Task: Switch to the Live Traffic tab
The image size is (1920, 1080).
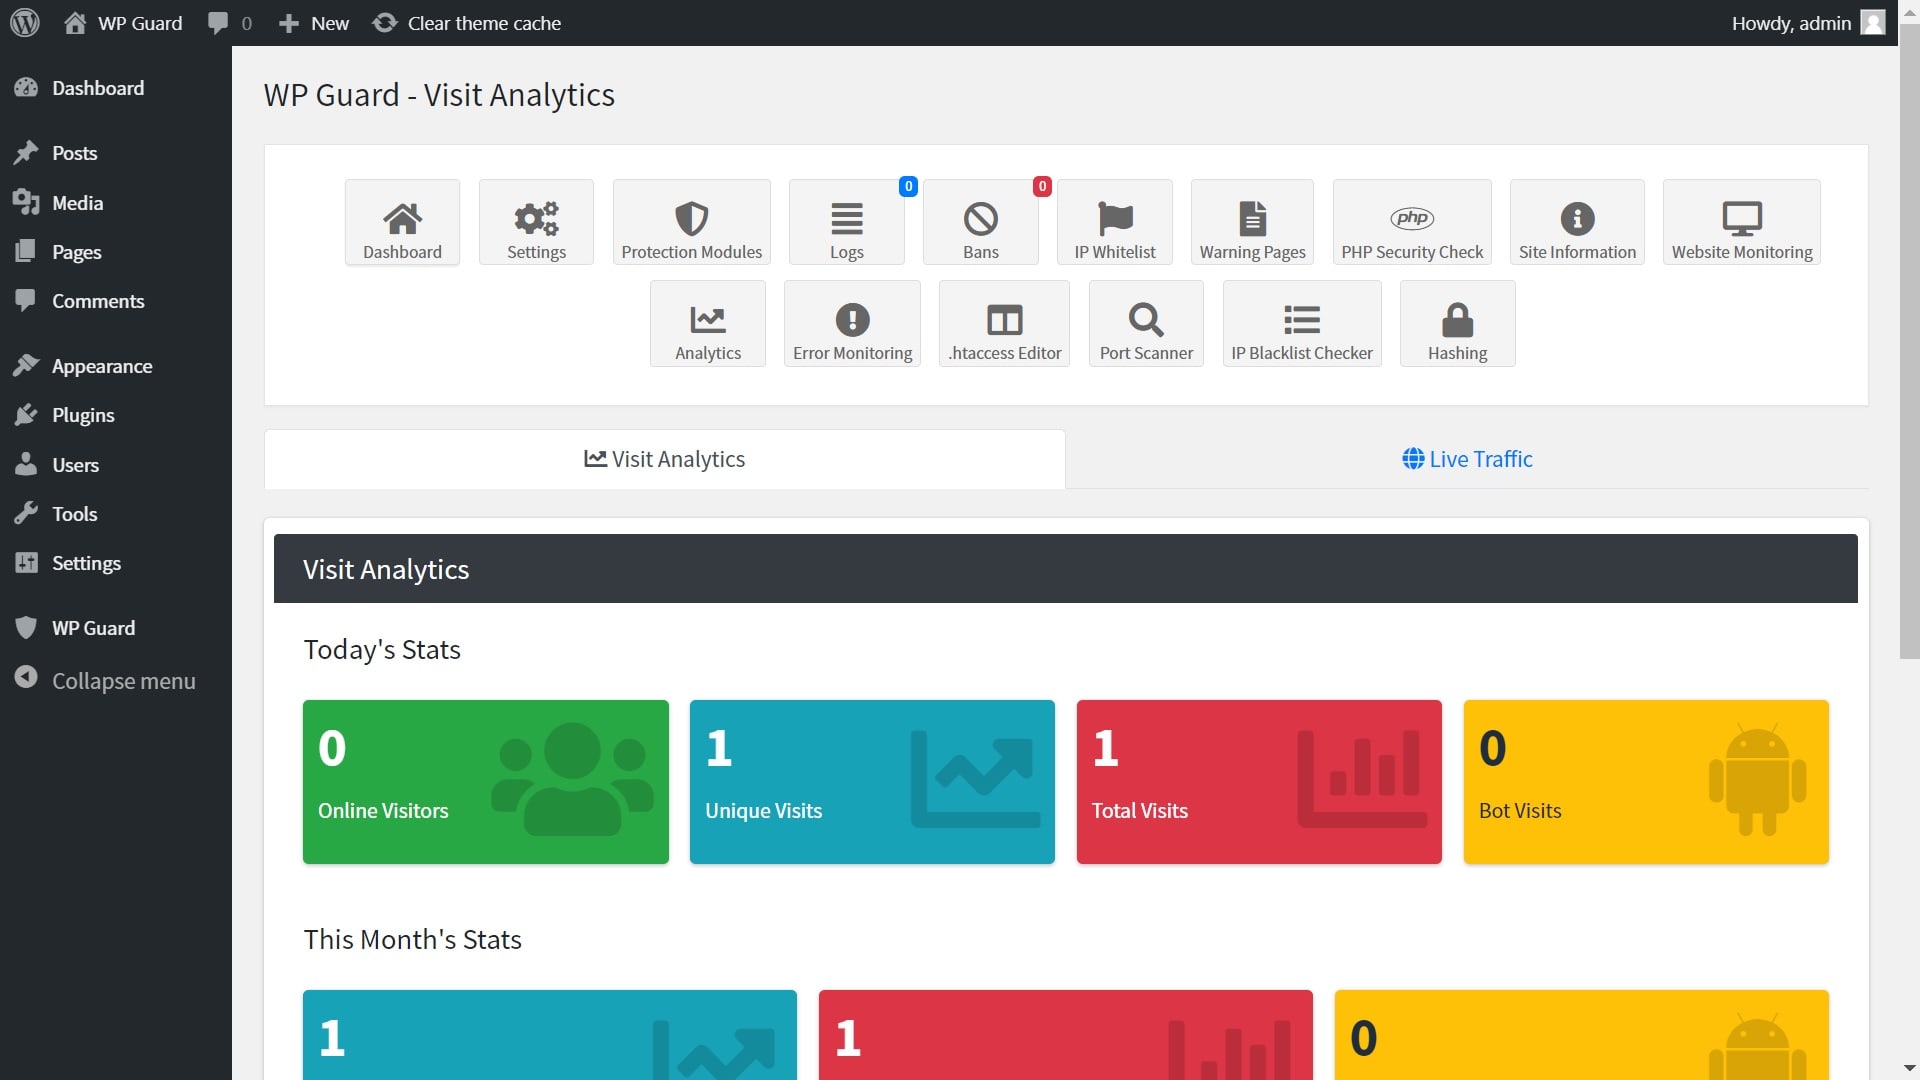Action: coord(1467,459)
